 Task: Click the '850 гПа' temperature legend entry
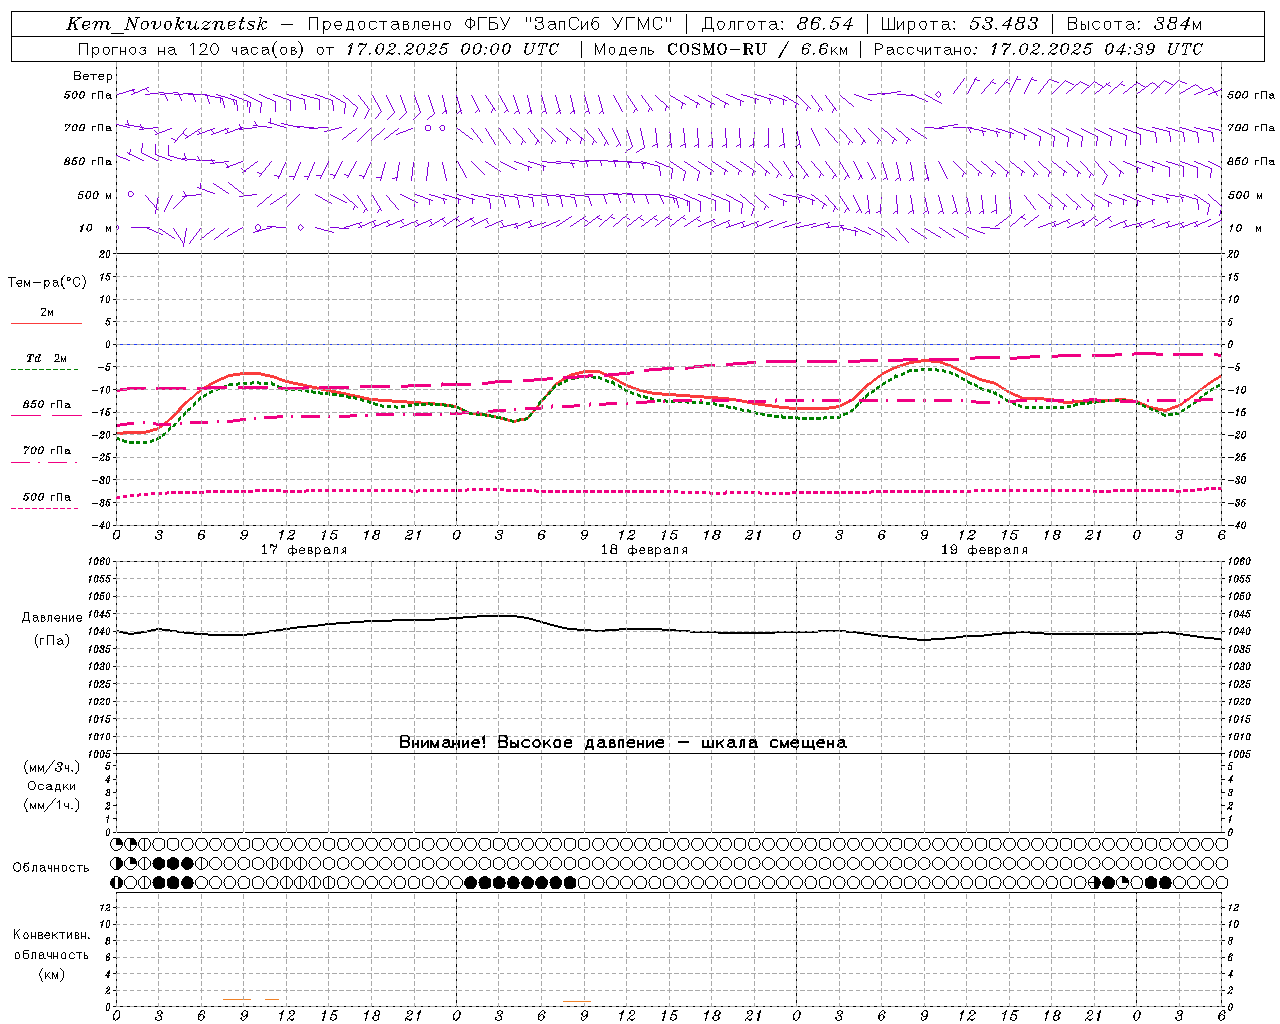click(x=47, y=405)
